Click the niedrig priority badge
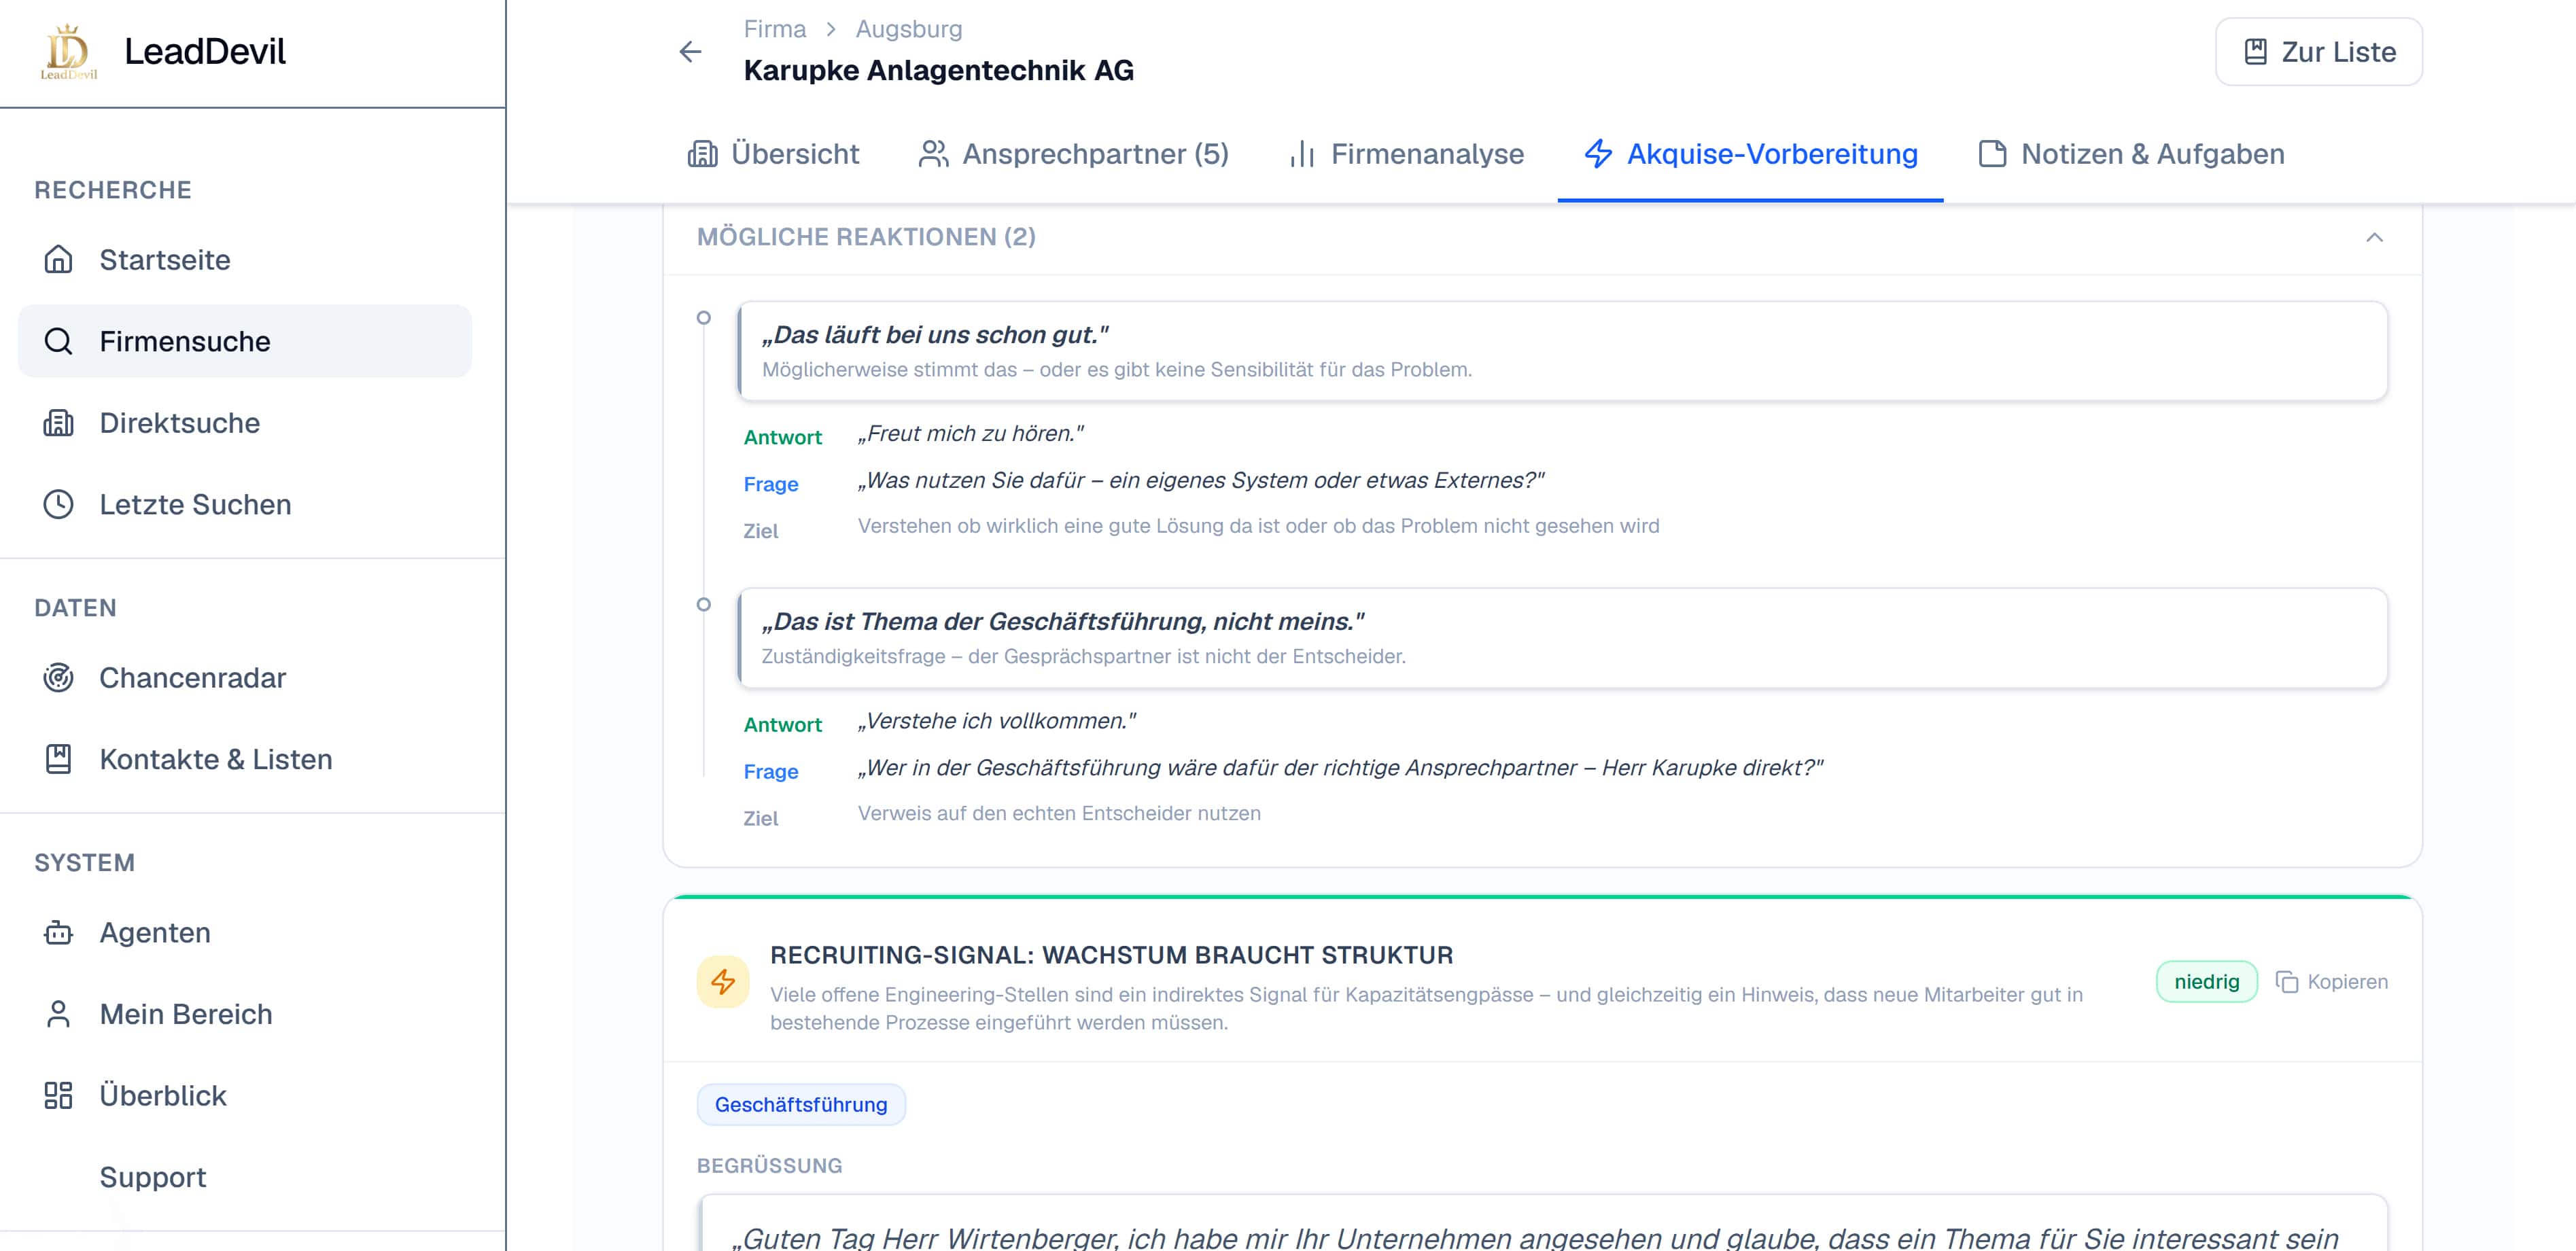 pyautogui.click(x=2206, y=982)
